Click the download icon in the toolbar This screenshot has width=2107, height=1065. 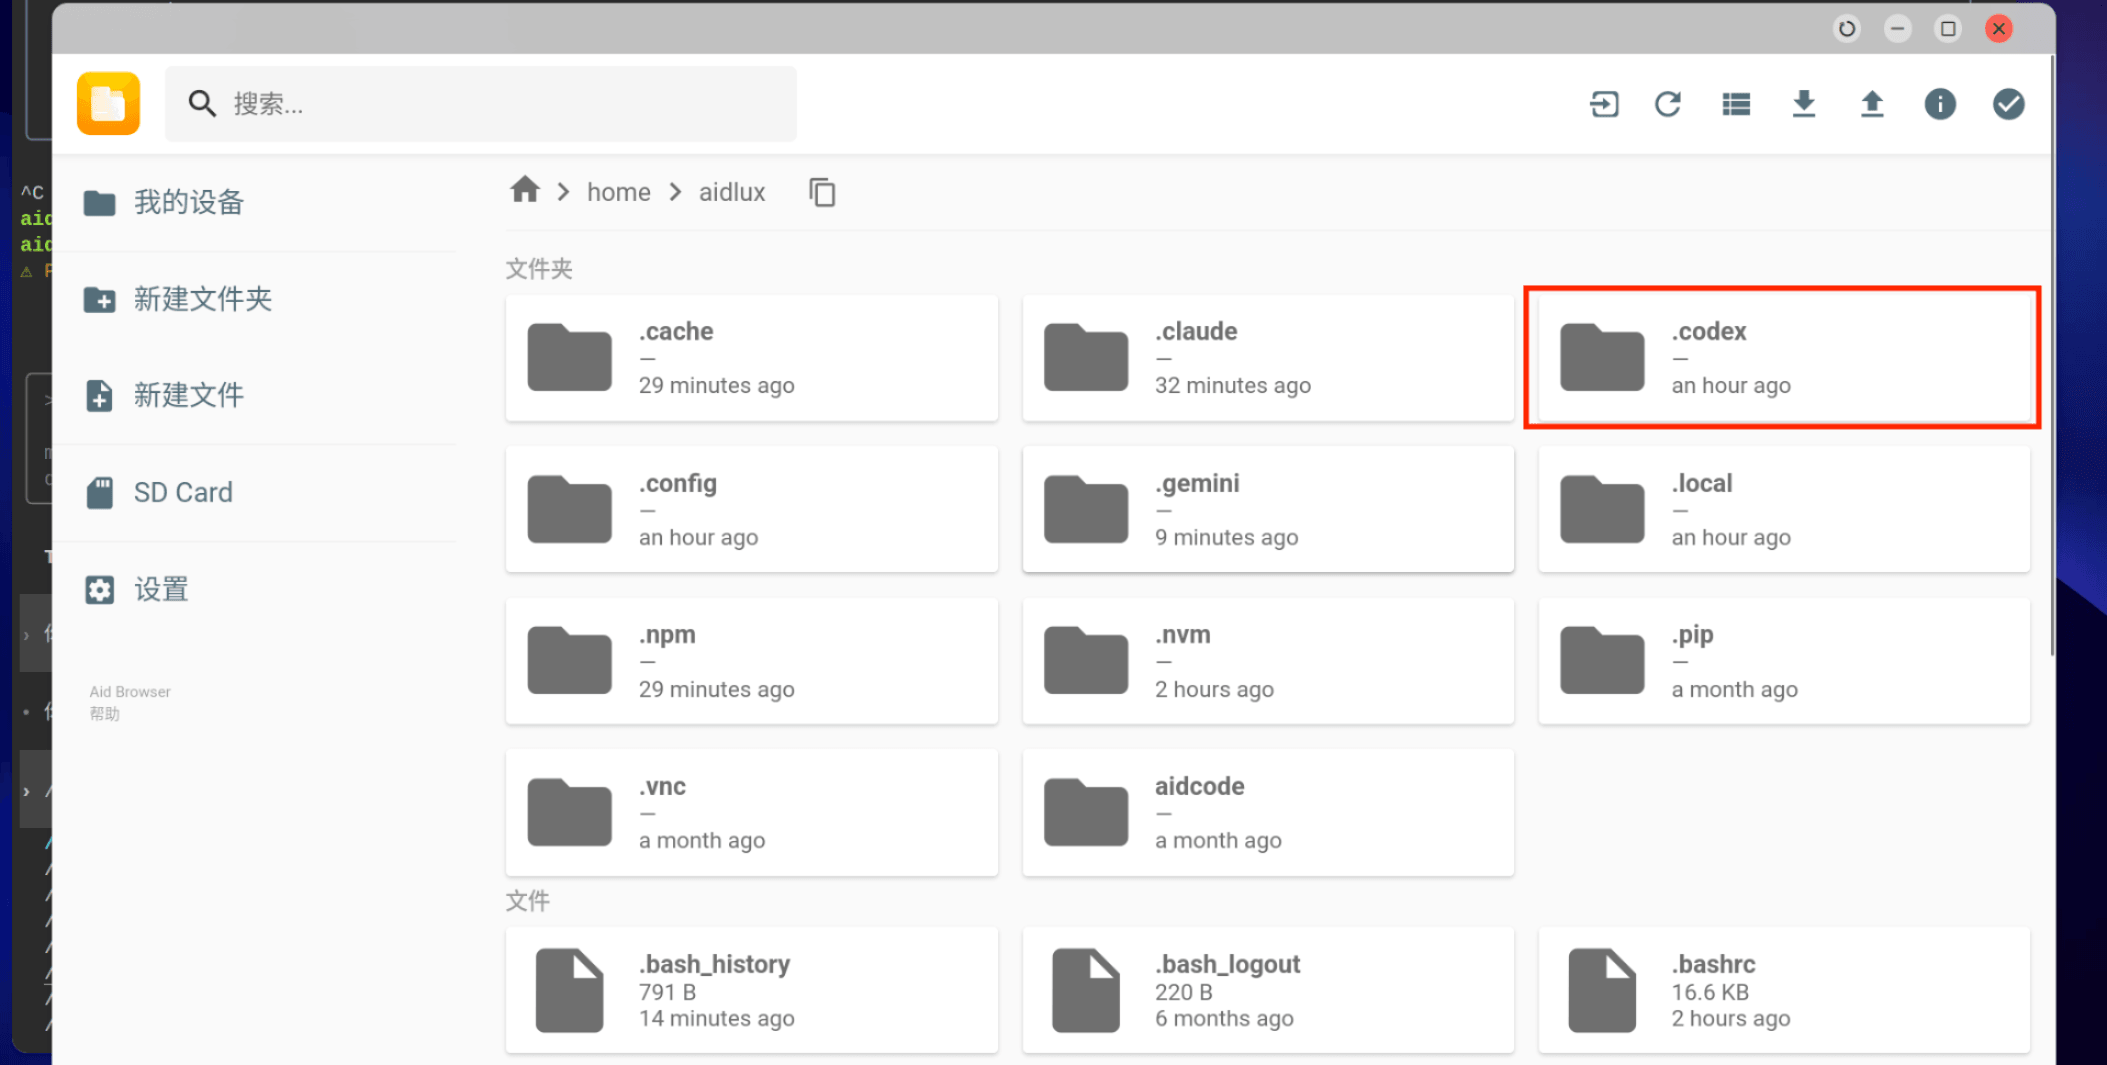point(1803,104)
